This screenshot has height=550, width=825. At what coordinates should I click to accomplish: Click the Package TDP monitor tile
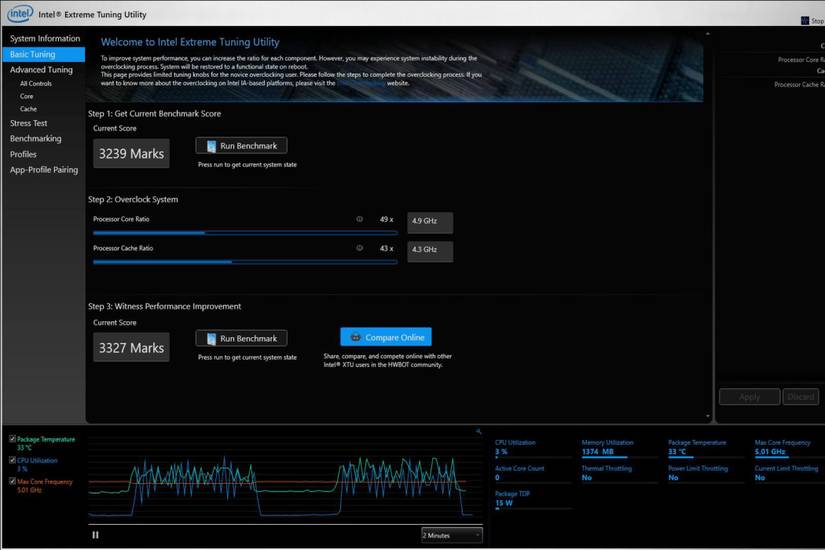531,499
